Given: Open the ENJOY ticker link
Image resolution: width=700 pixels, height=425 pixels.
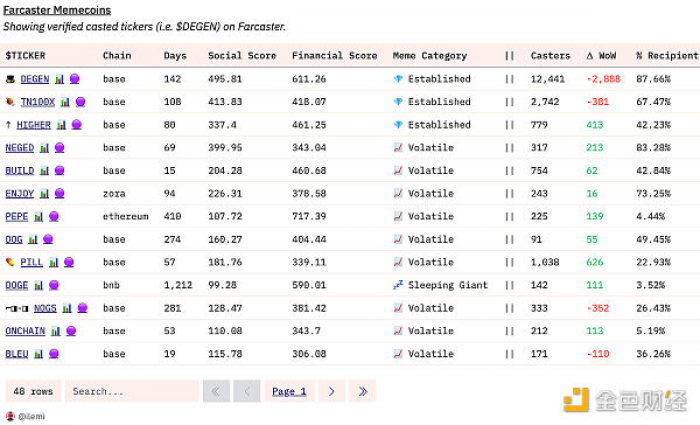Looking at the screenshot, I should (20, 194).
